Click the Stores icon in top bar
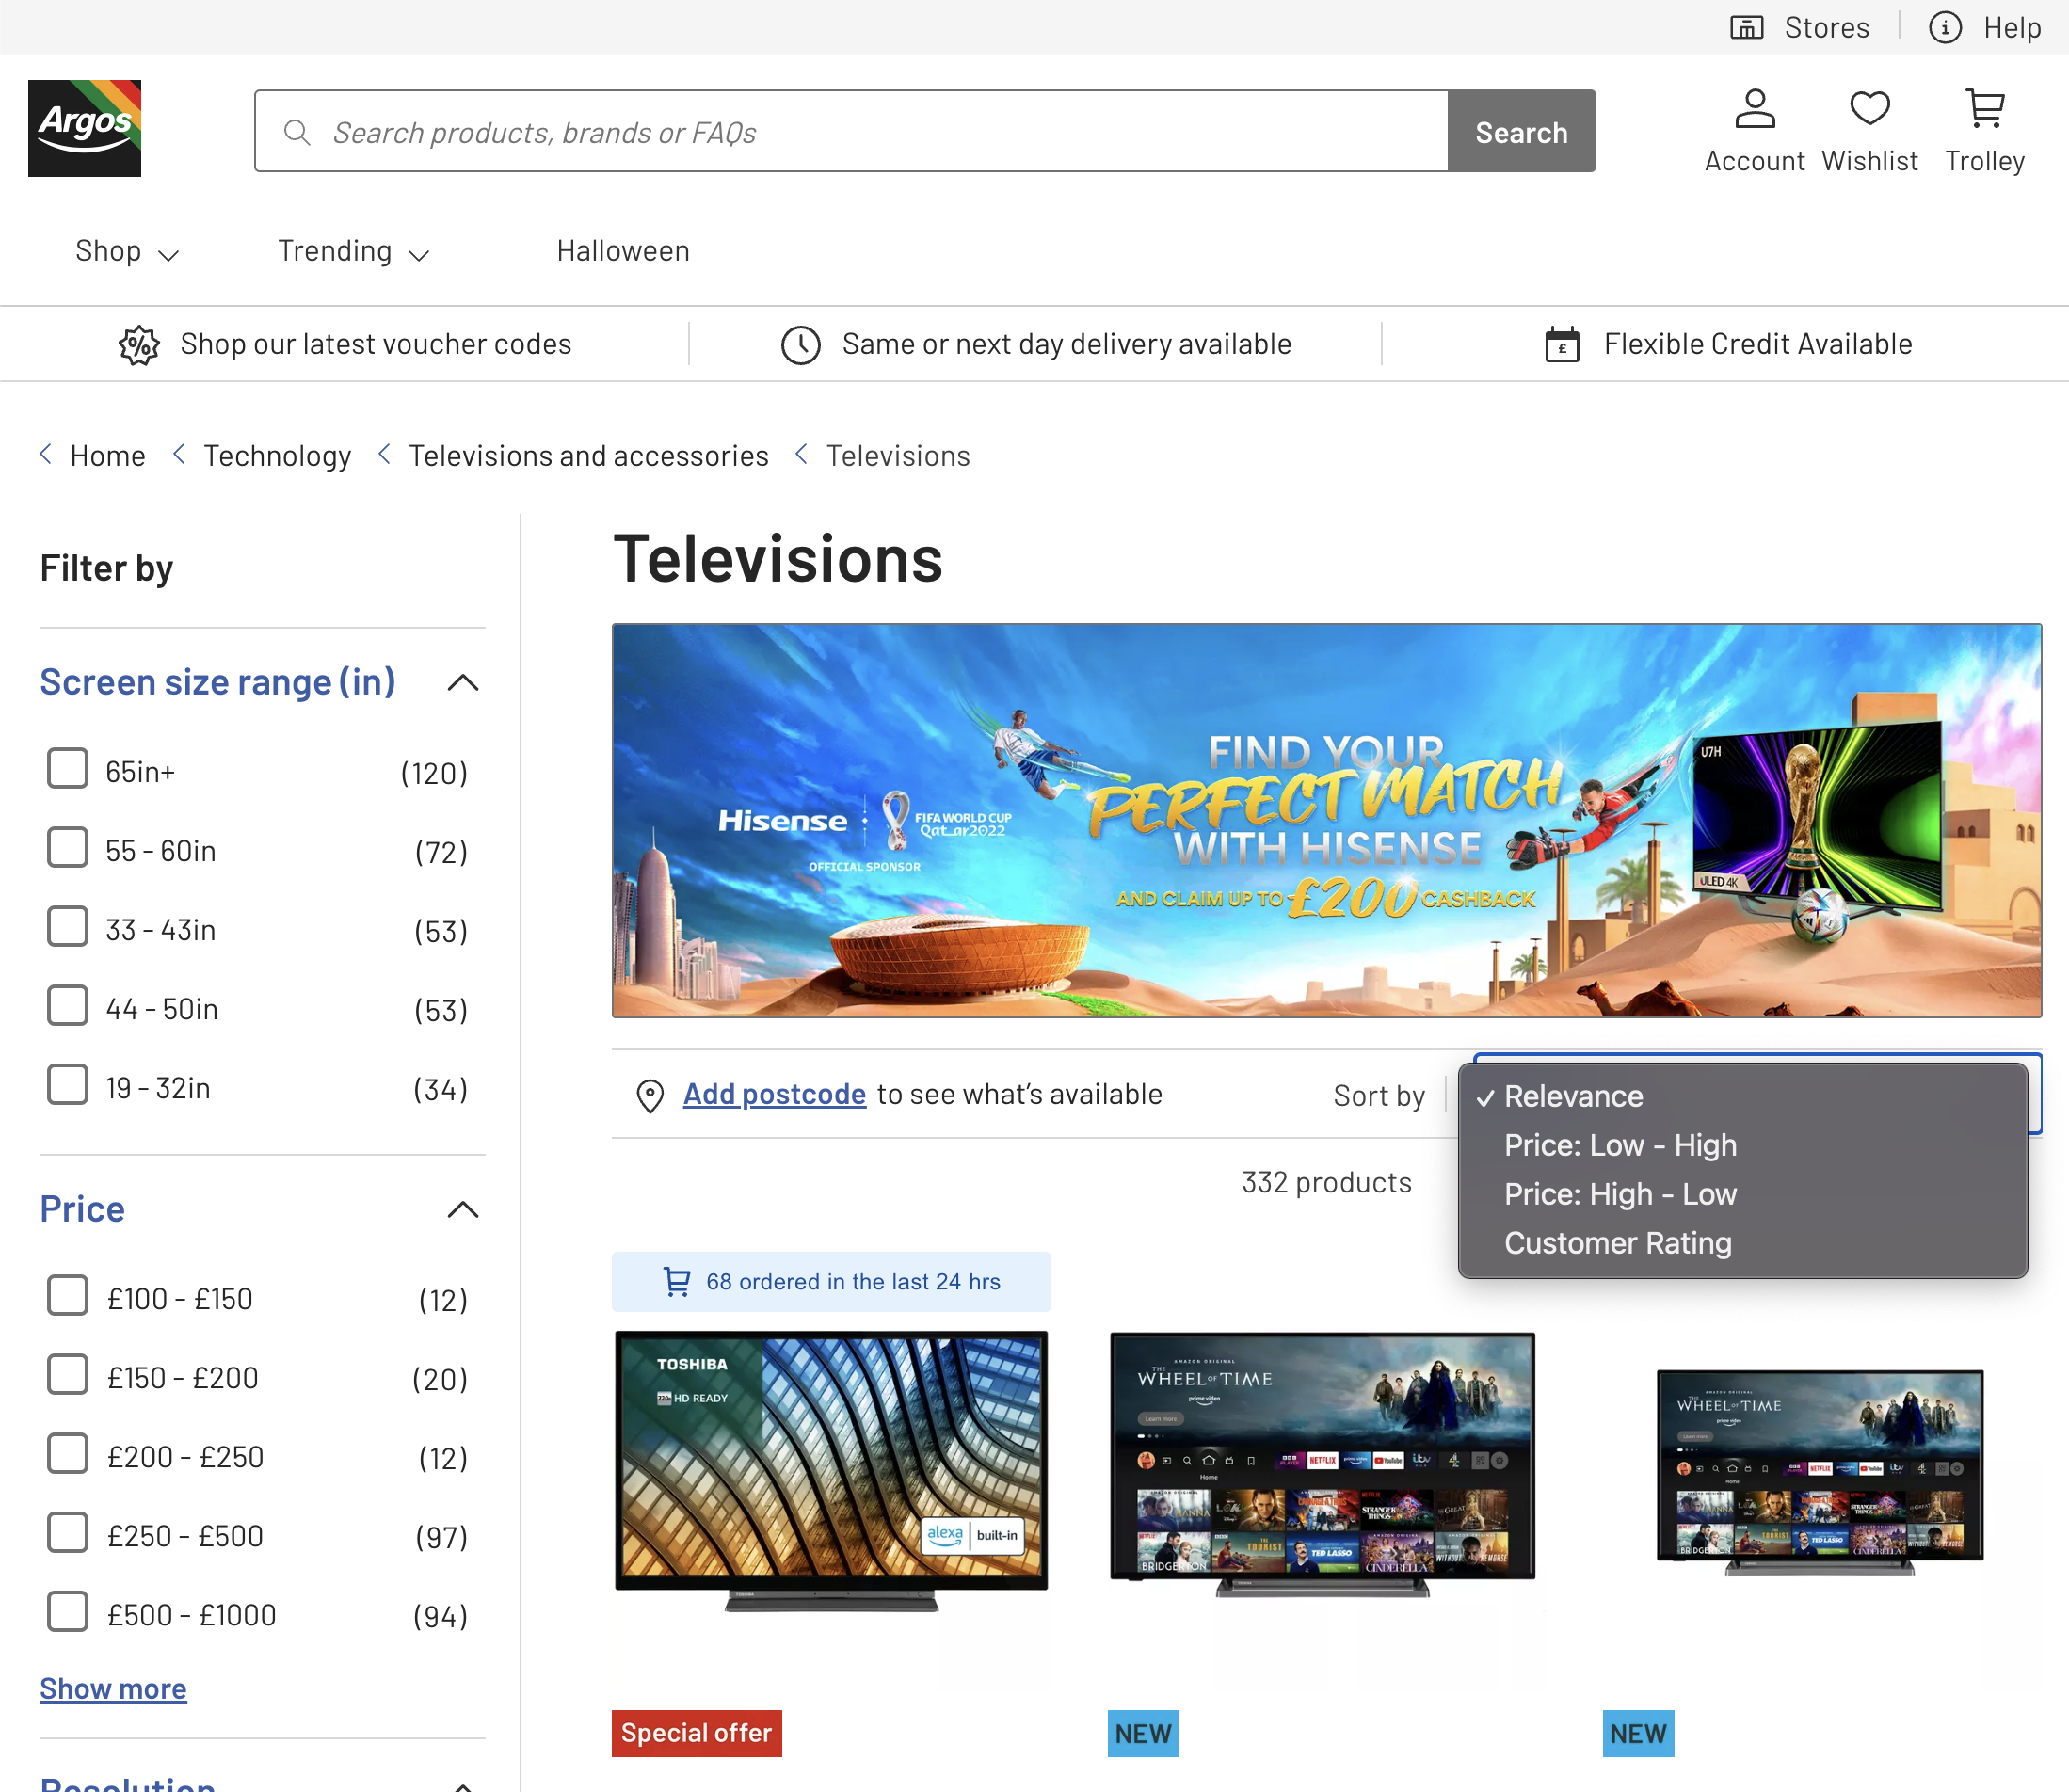2069x1792 pixels. 1746,28
